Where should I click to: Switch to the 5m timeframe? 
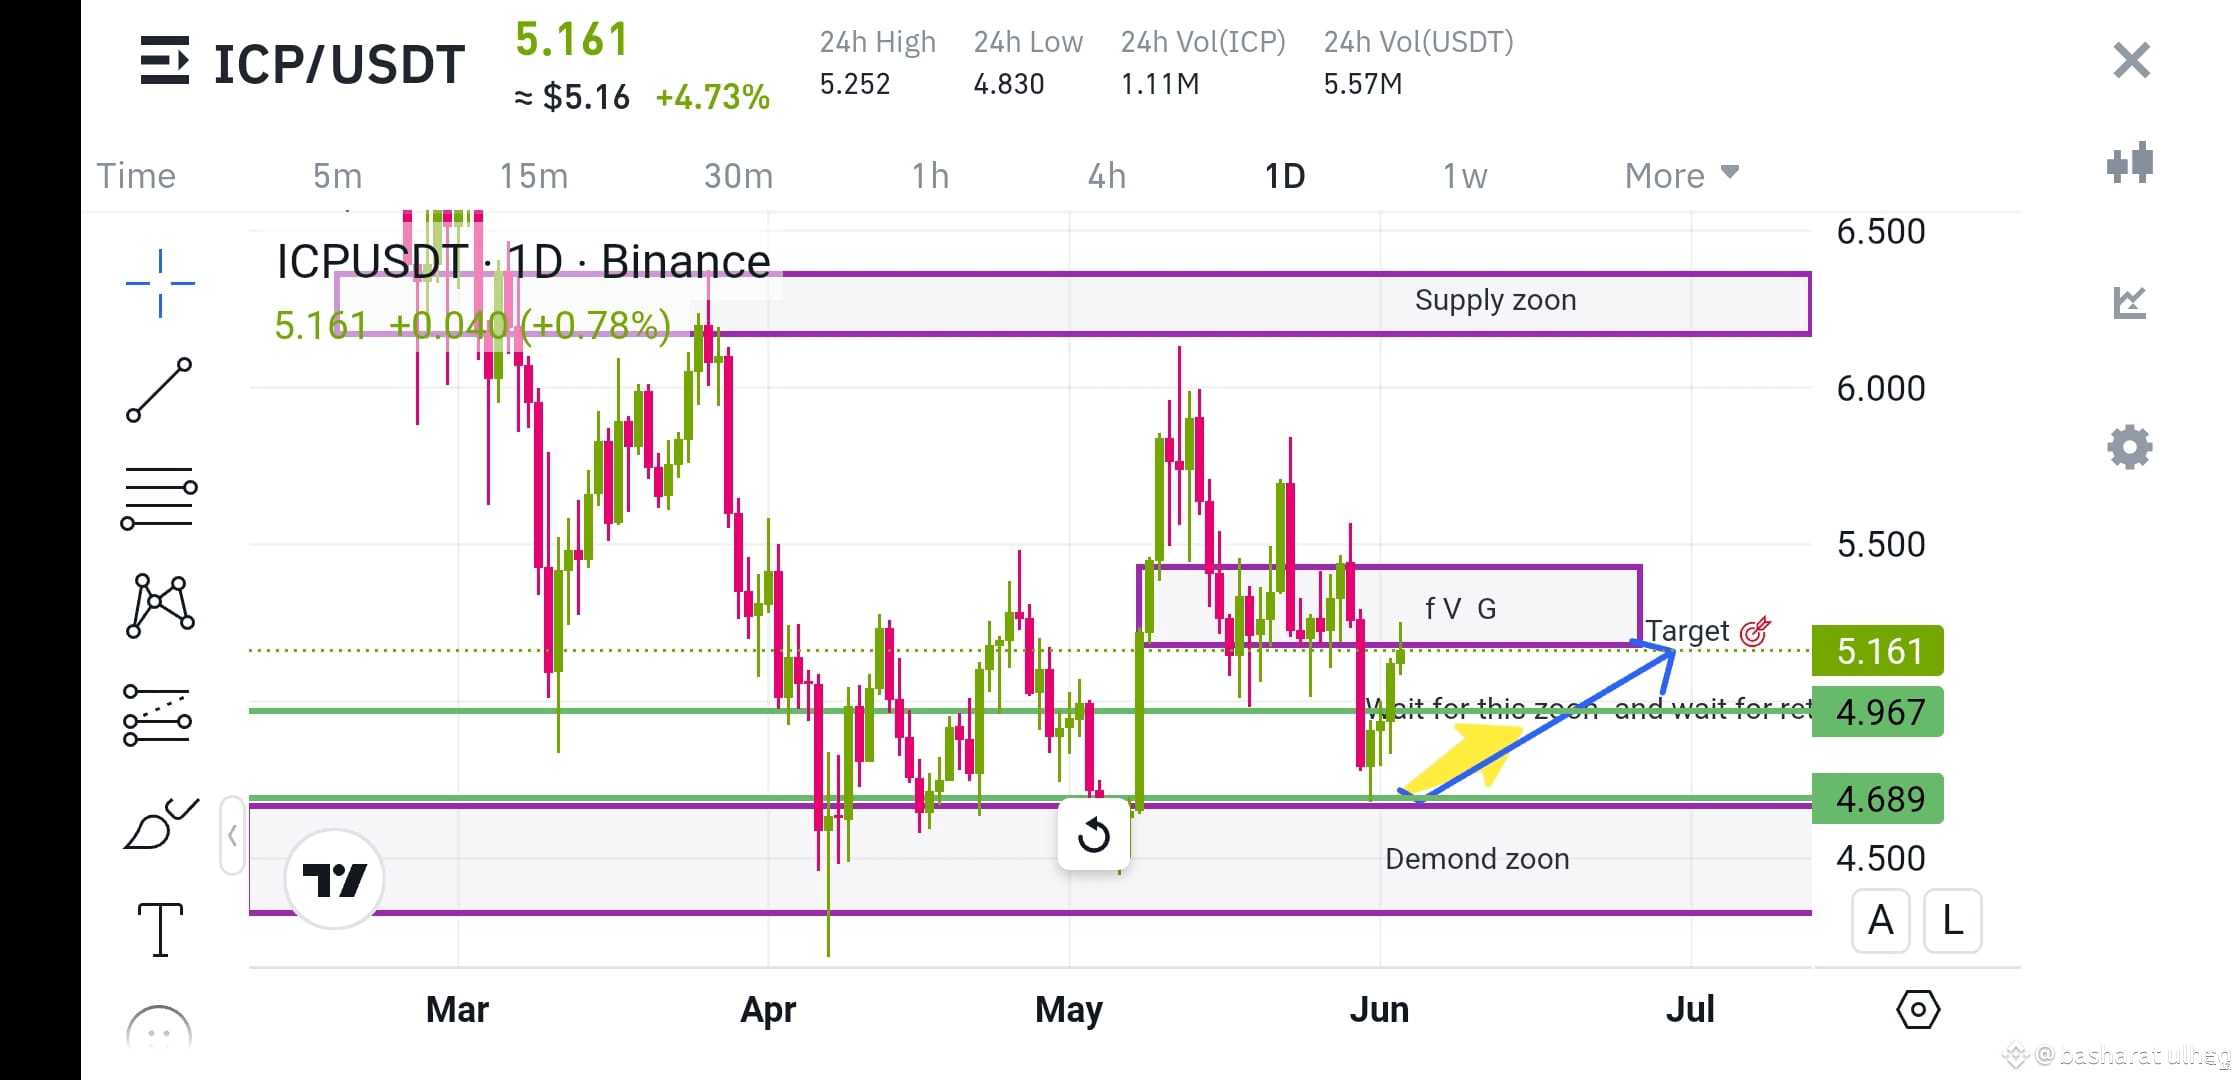[337, 176]
